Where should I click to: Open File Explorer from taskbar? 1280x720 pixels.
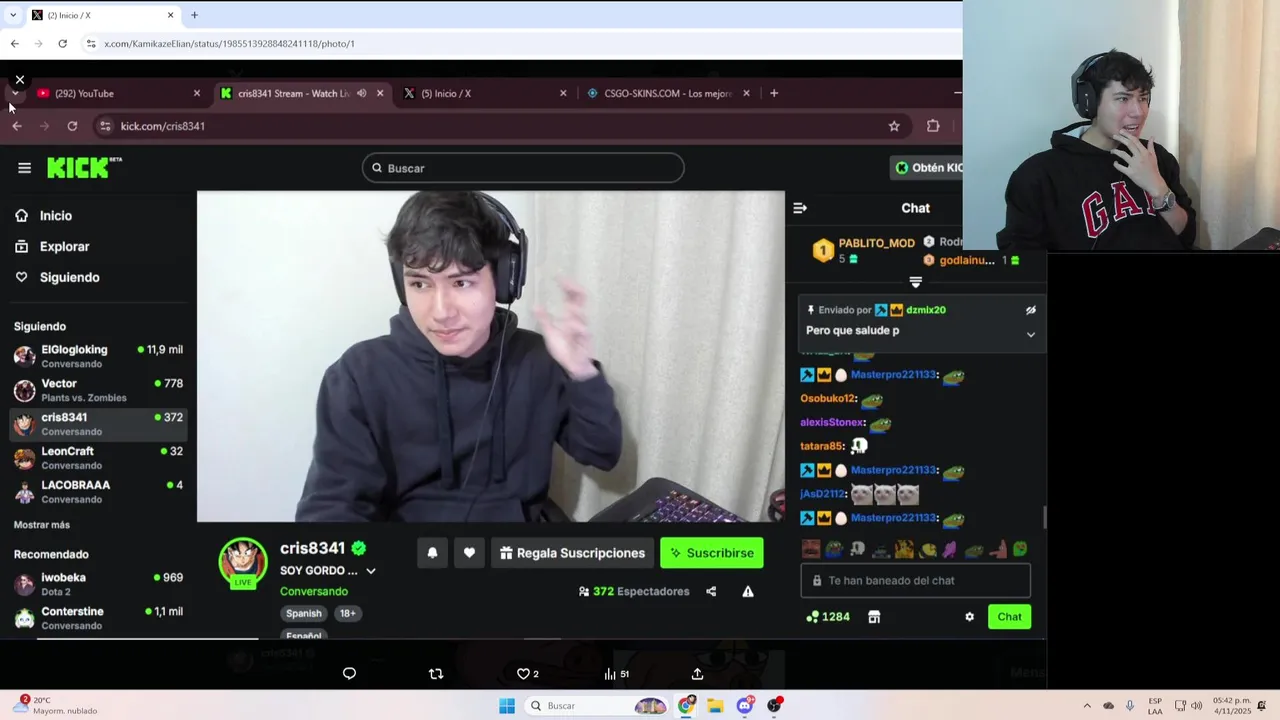[715, 706]
